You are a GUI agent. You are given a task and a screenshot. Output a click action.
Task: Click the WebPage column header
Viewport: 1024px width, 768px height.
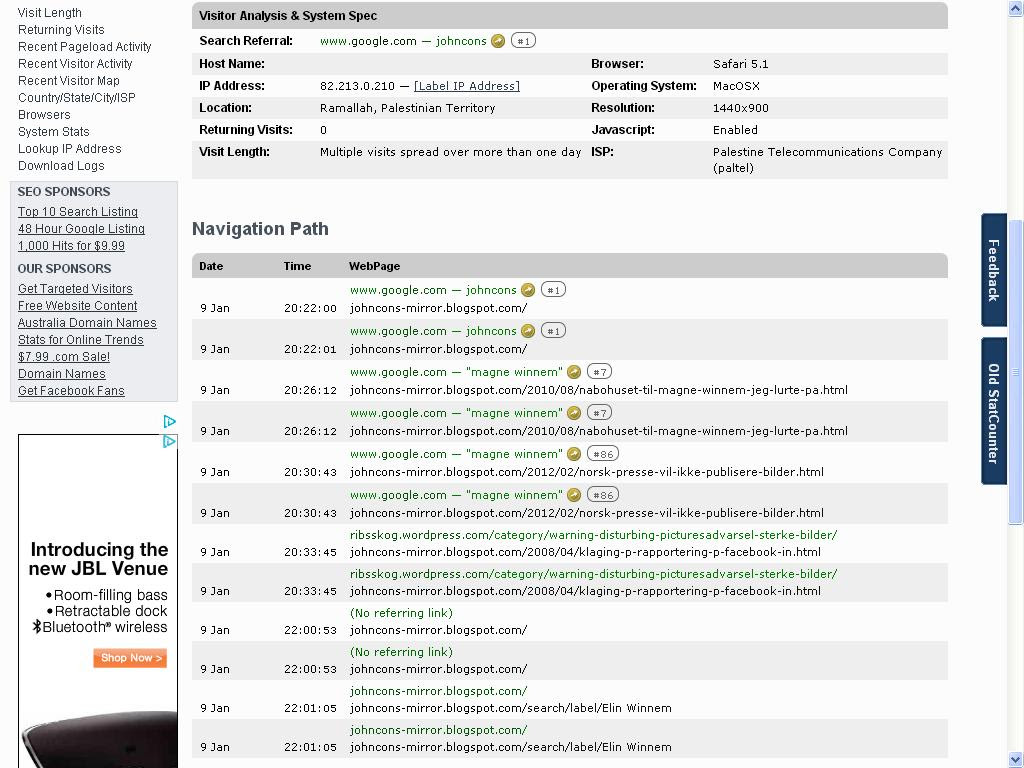point(374,266)
